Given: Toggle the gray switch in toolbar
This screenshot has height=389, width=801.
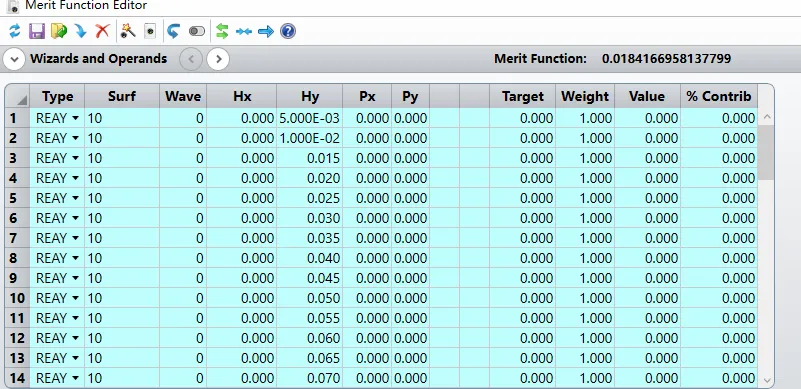Looking at the screenshot, I should (x=197, y=32).
